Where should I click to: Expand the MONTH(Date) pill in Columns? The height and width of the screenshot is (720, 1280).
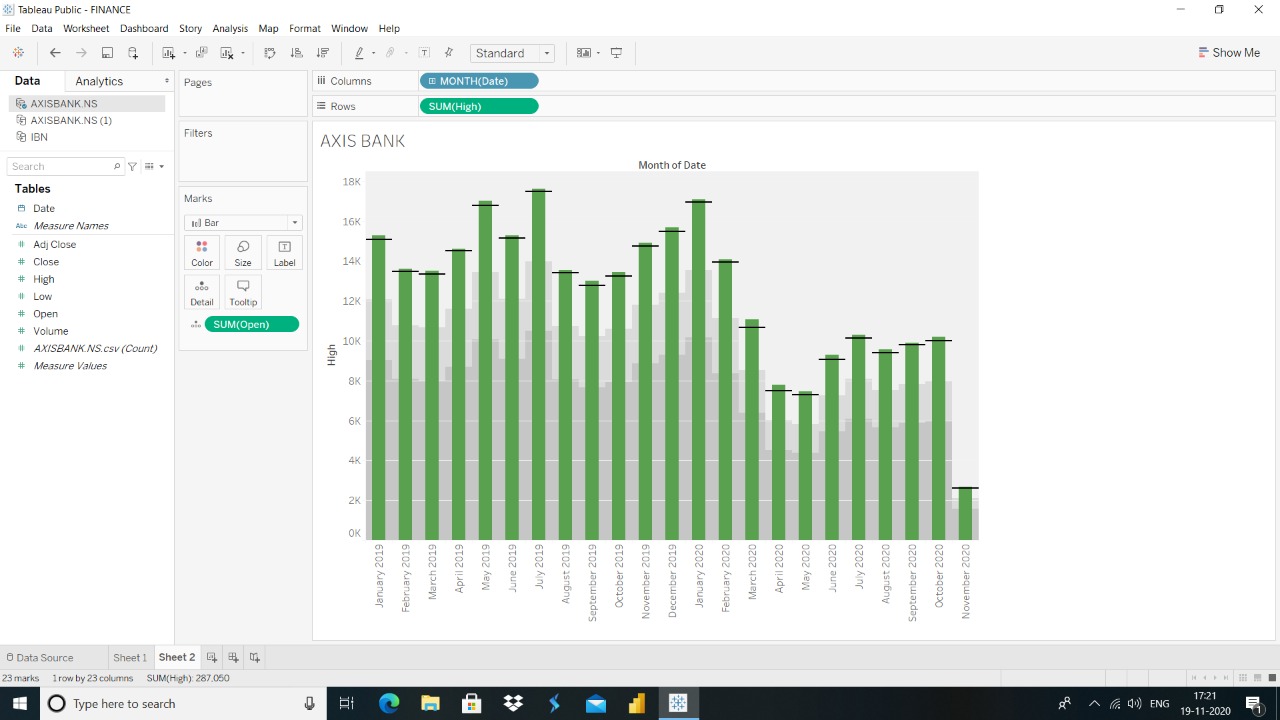click(431, 81)
